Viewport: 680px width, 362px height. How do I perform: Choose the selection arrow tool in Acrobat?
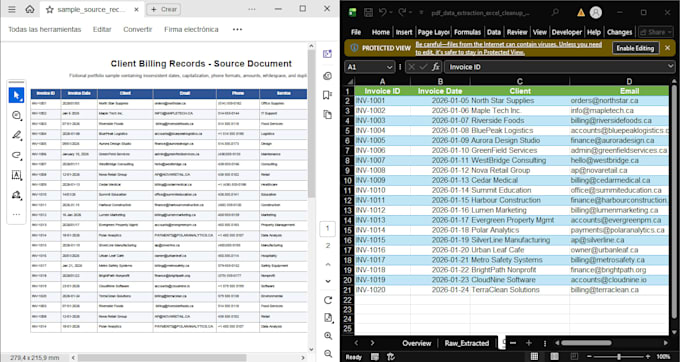pyautogui.click(x=16, y=95)
